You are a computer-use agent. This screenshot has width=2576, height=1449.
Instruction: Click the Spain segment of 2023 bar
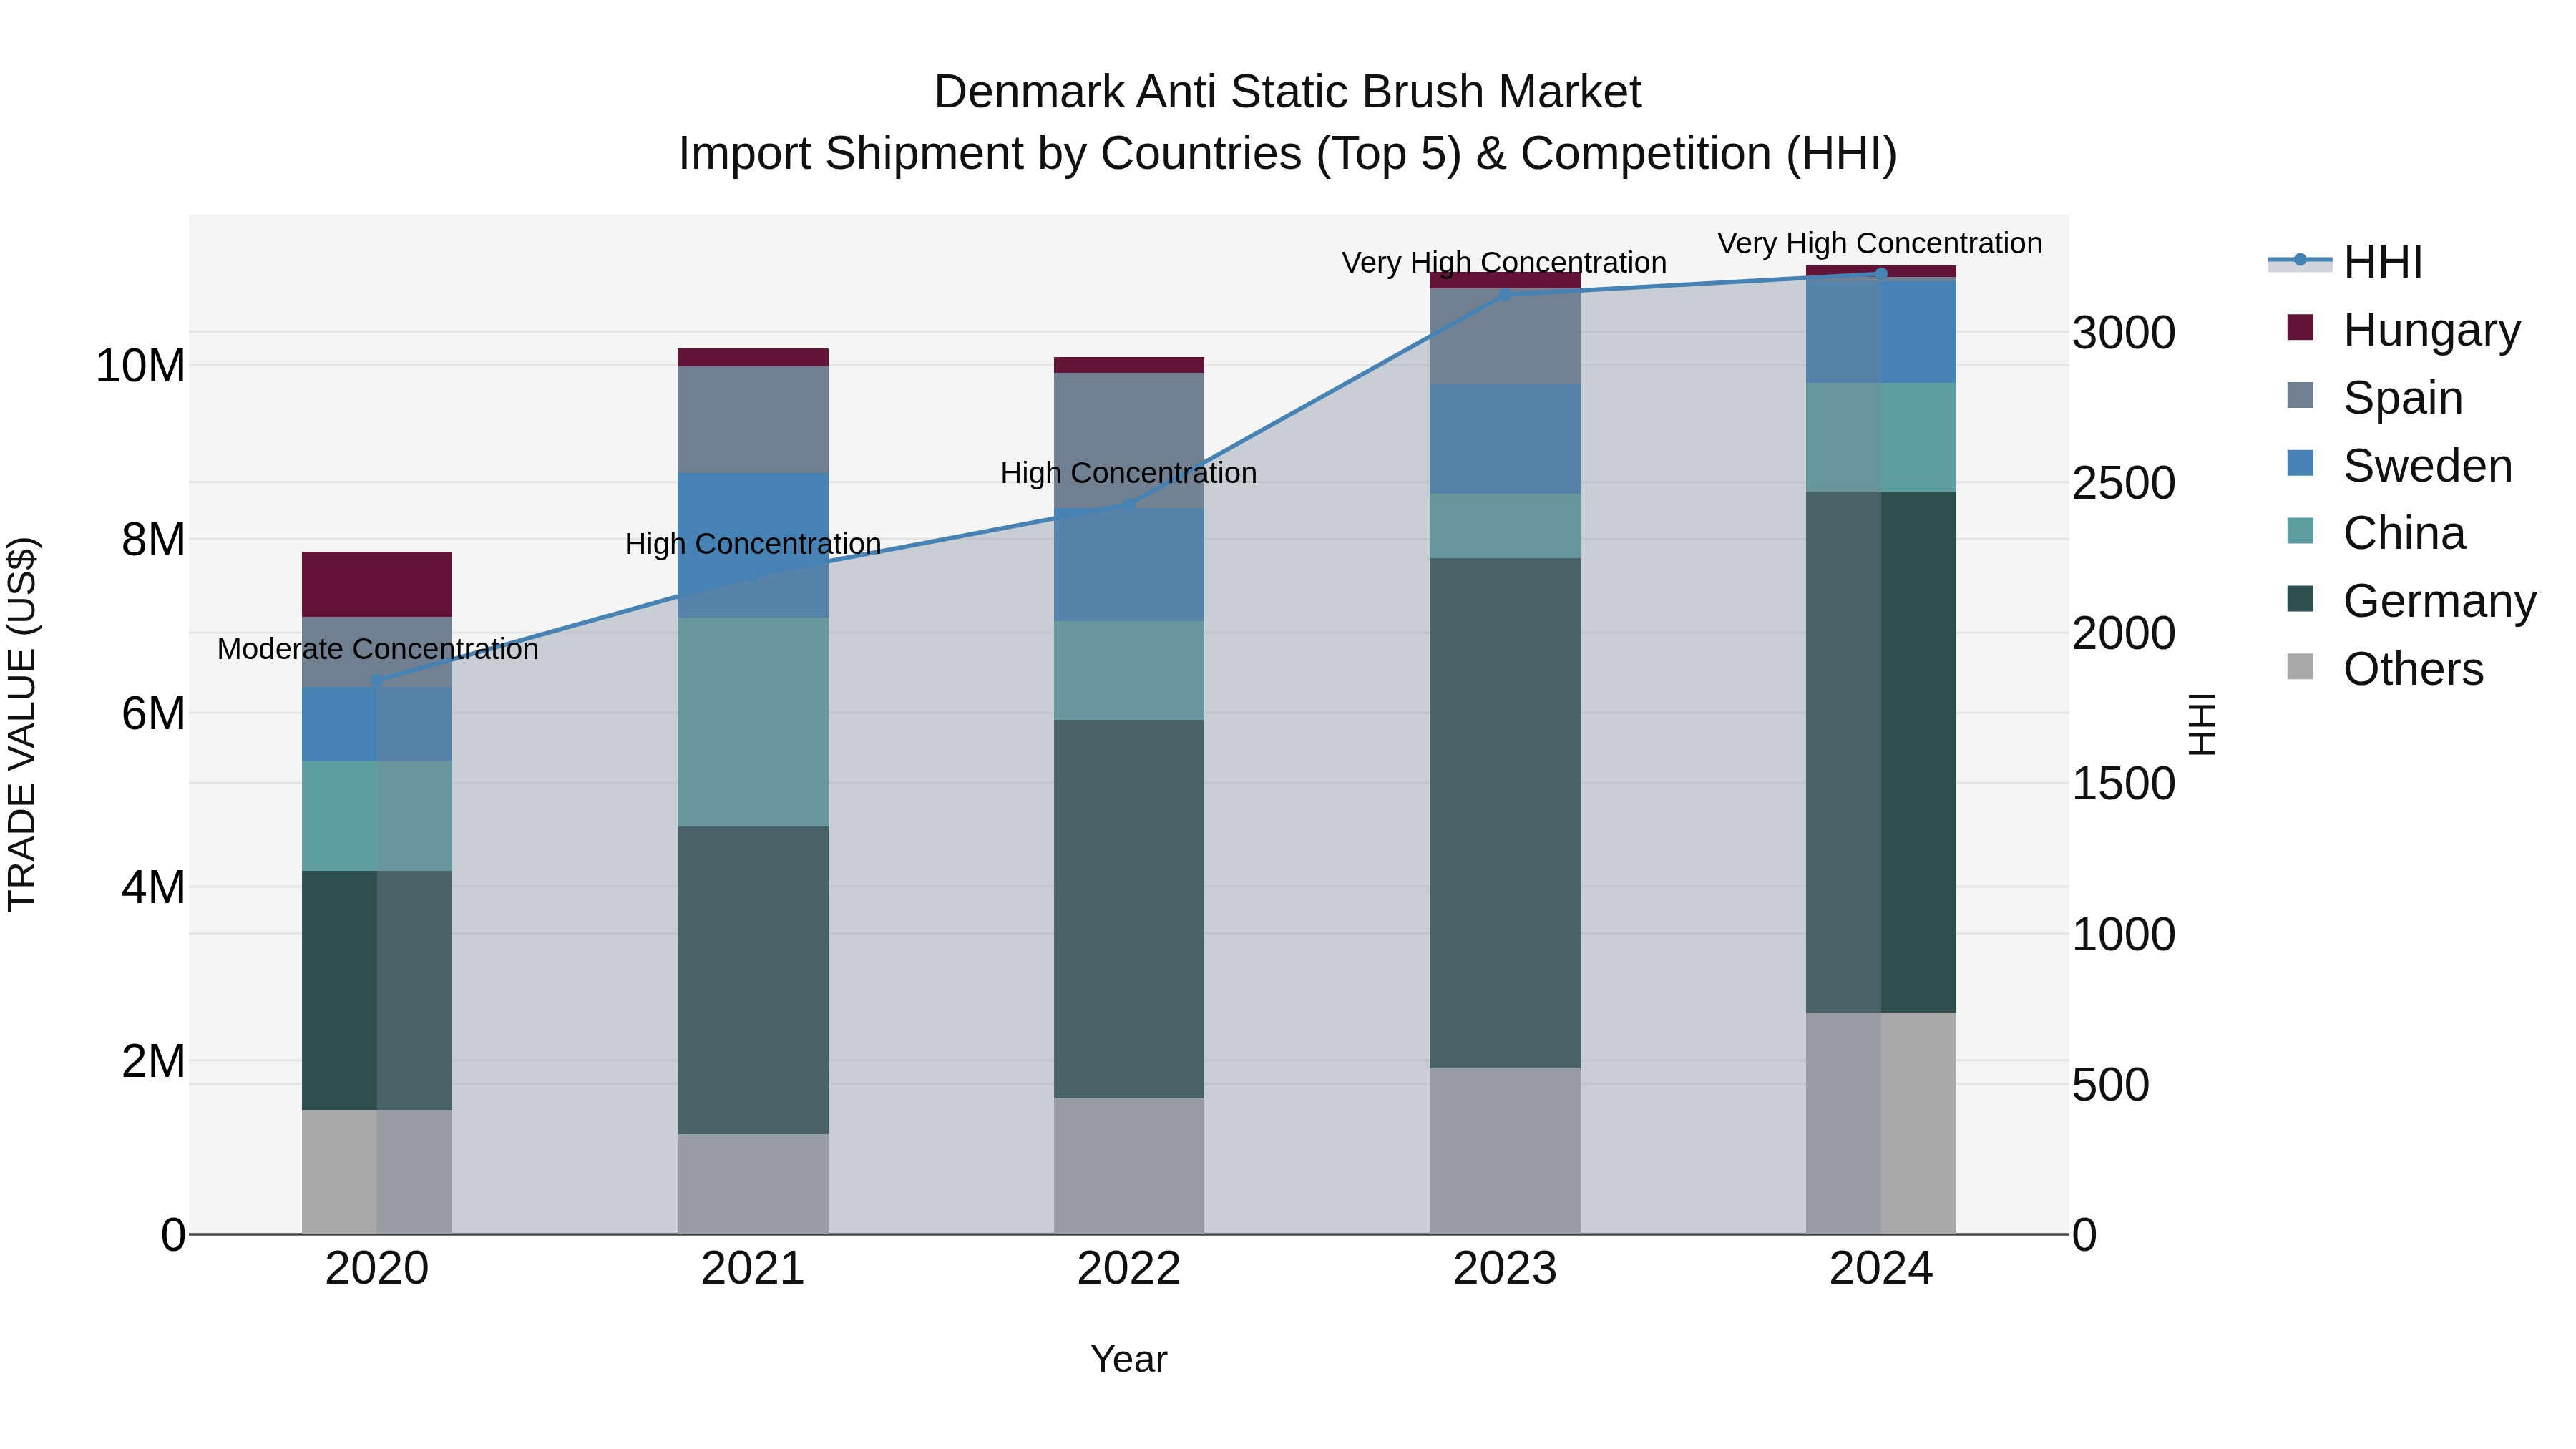click(1505, 336)
